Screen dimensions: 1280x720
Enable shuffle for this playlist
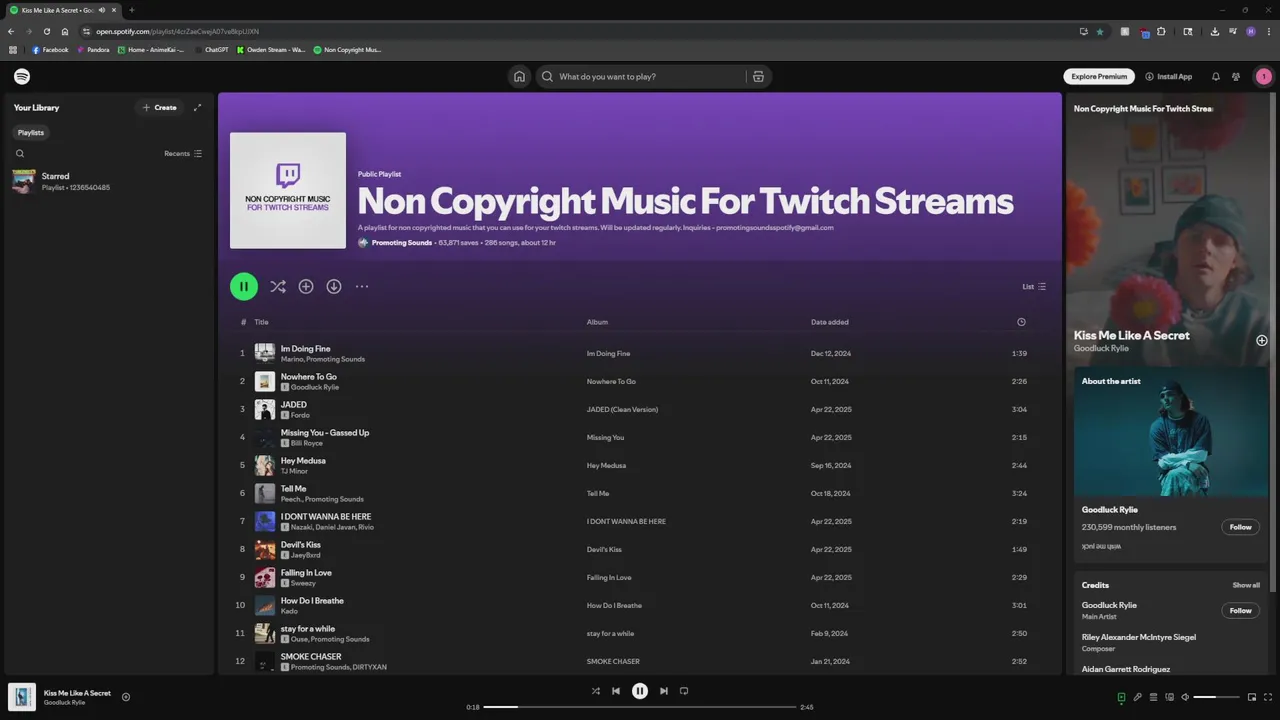(x=278, y=286)
